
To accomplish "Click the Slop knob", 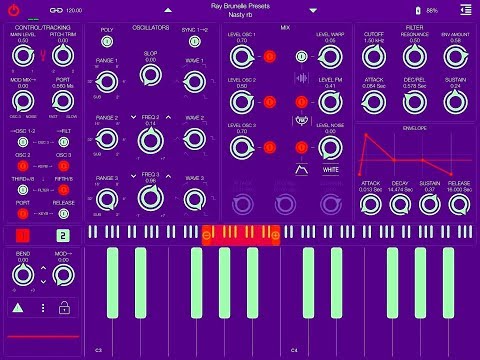I will pos(151,75).
